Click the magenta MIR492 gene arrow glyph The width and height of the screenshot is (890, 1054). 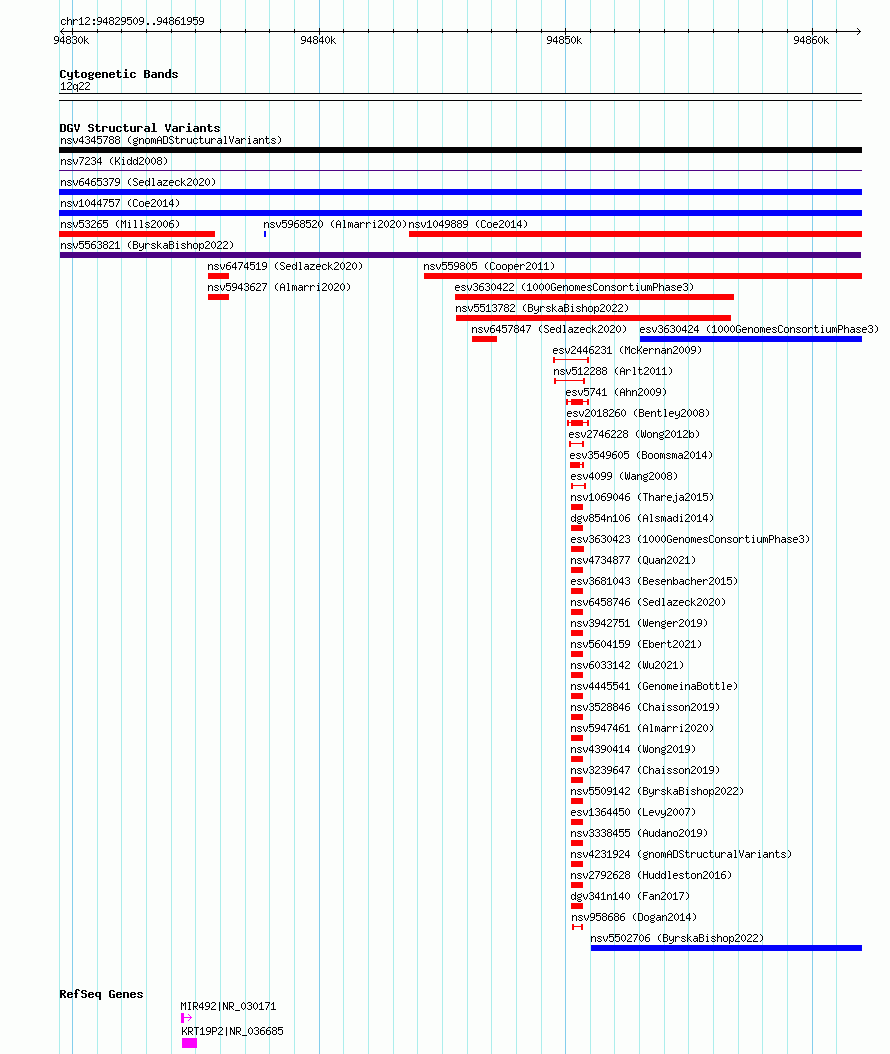point(186,1018)
